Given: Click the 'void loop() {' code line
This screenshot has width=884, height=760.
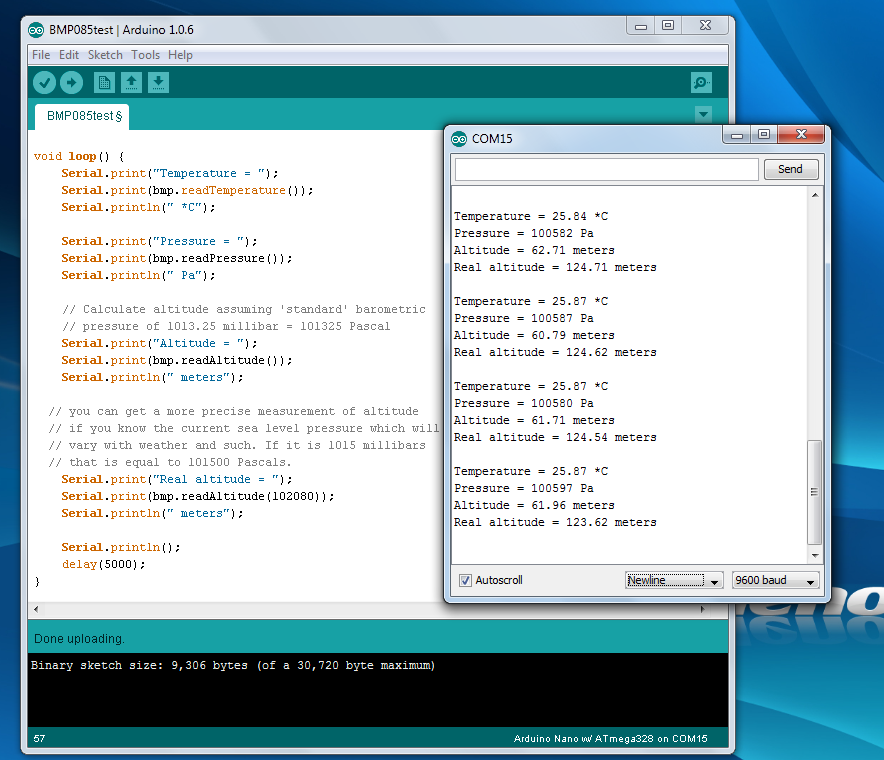Looking at the screenshot, I should (x=78, y=156).
